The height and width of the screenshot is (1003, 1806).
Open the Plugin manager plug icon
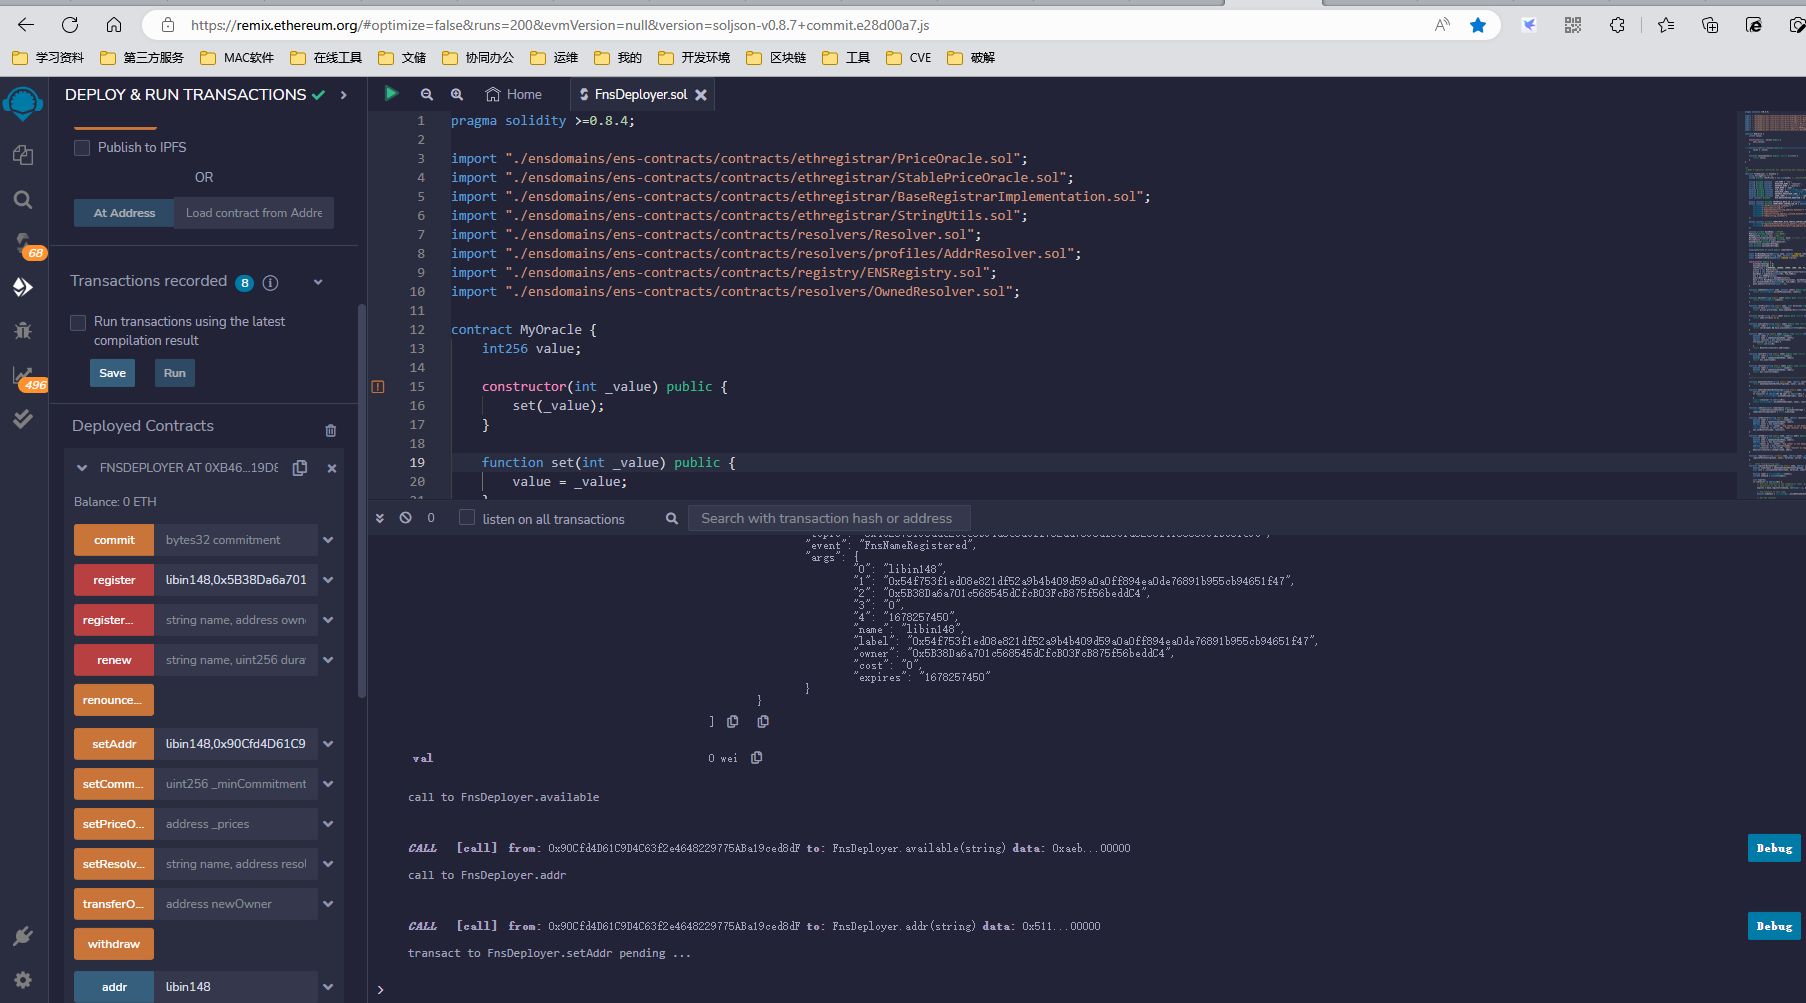point(23,937)
